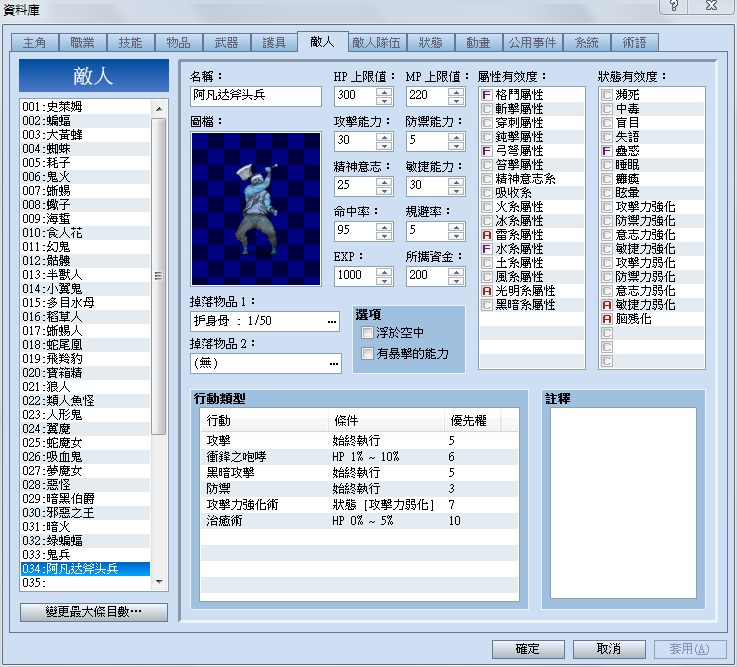
Task: Select the 治癒術 action row
Action: [x=360, y=521]
